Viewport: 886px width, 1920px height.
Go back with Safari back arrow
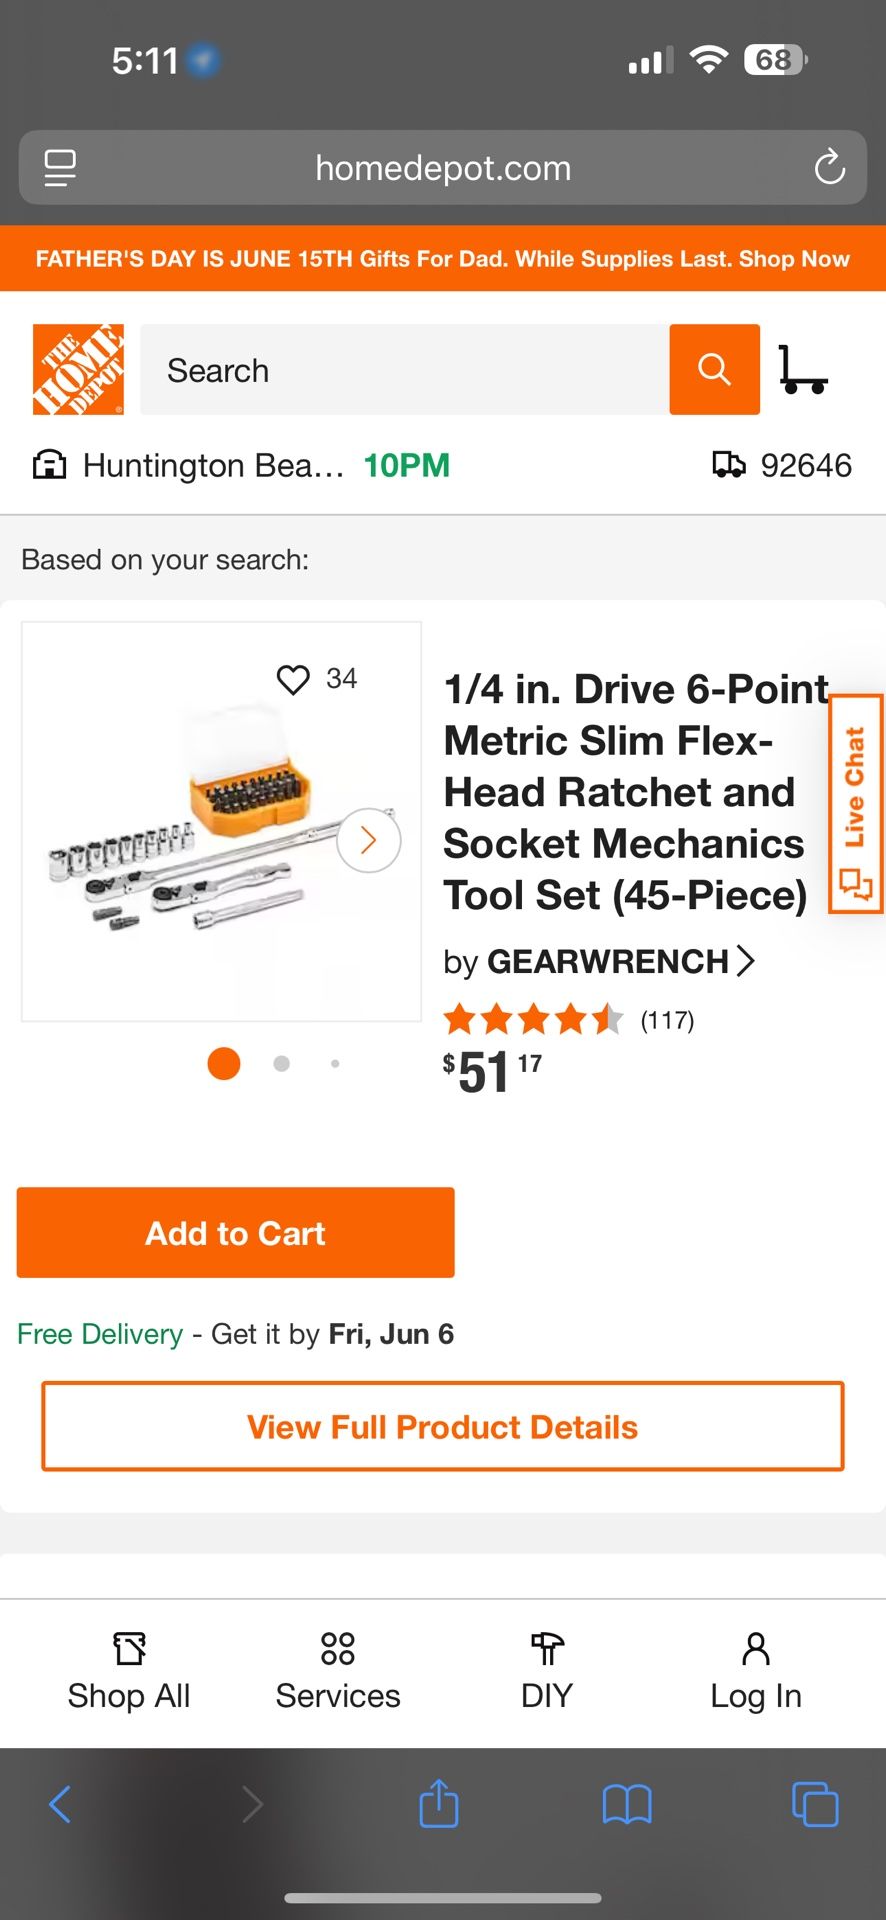tap(60, 1804)
